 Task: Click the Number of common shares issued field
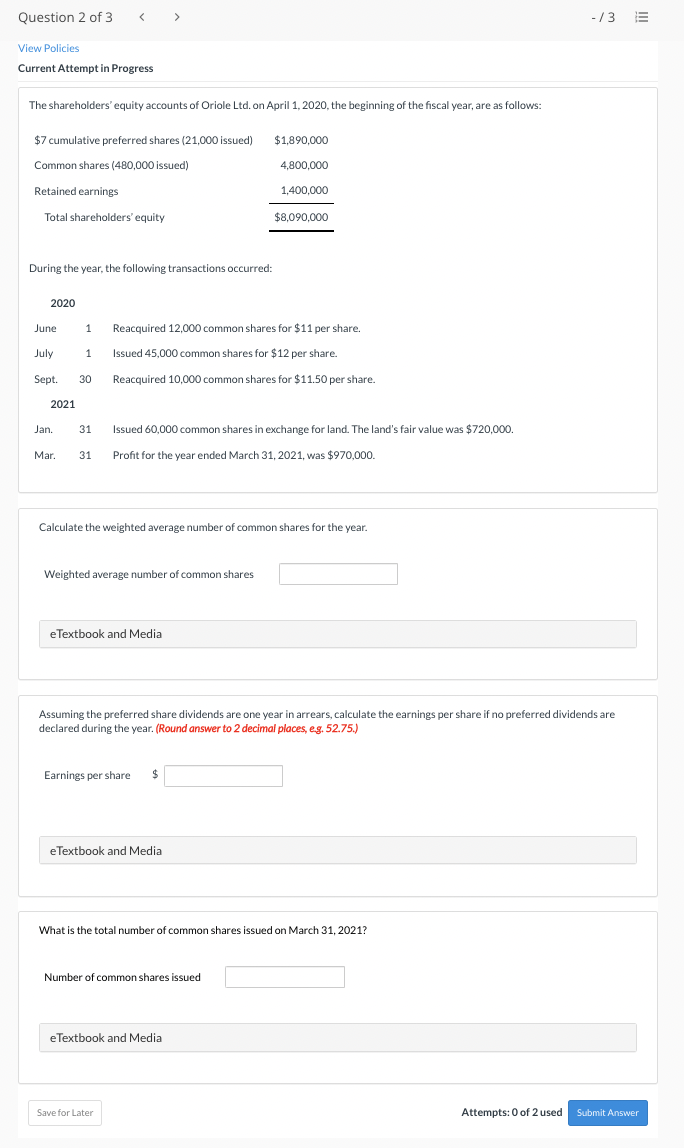[x=284, y=977]
